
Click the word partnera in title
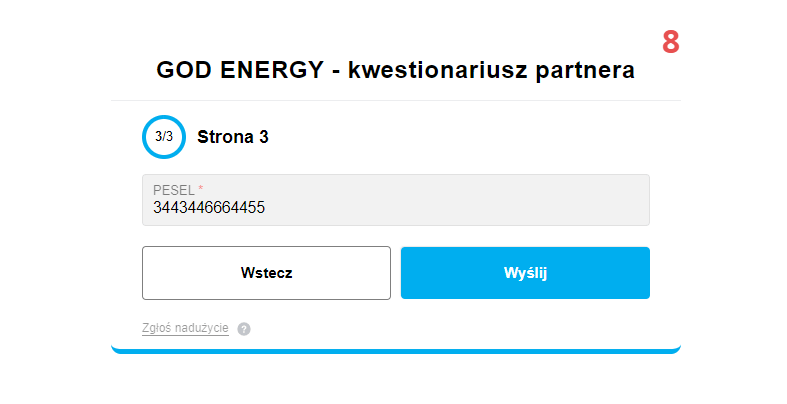[584, 71]
